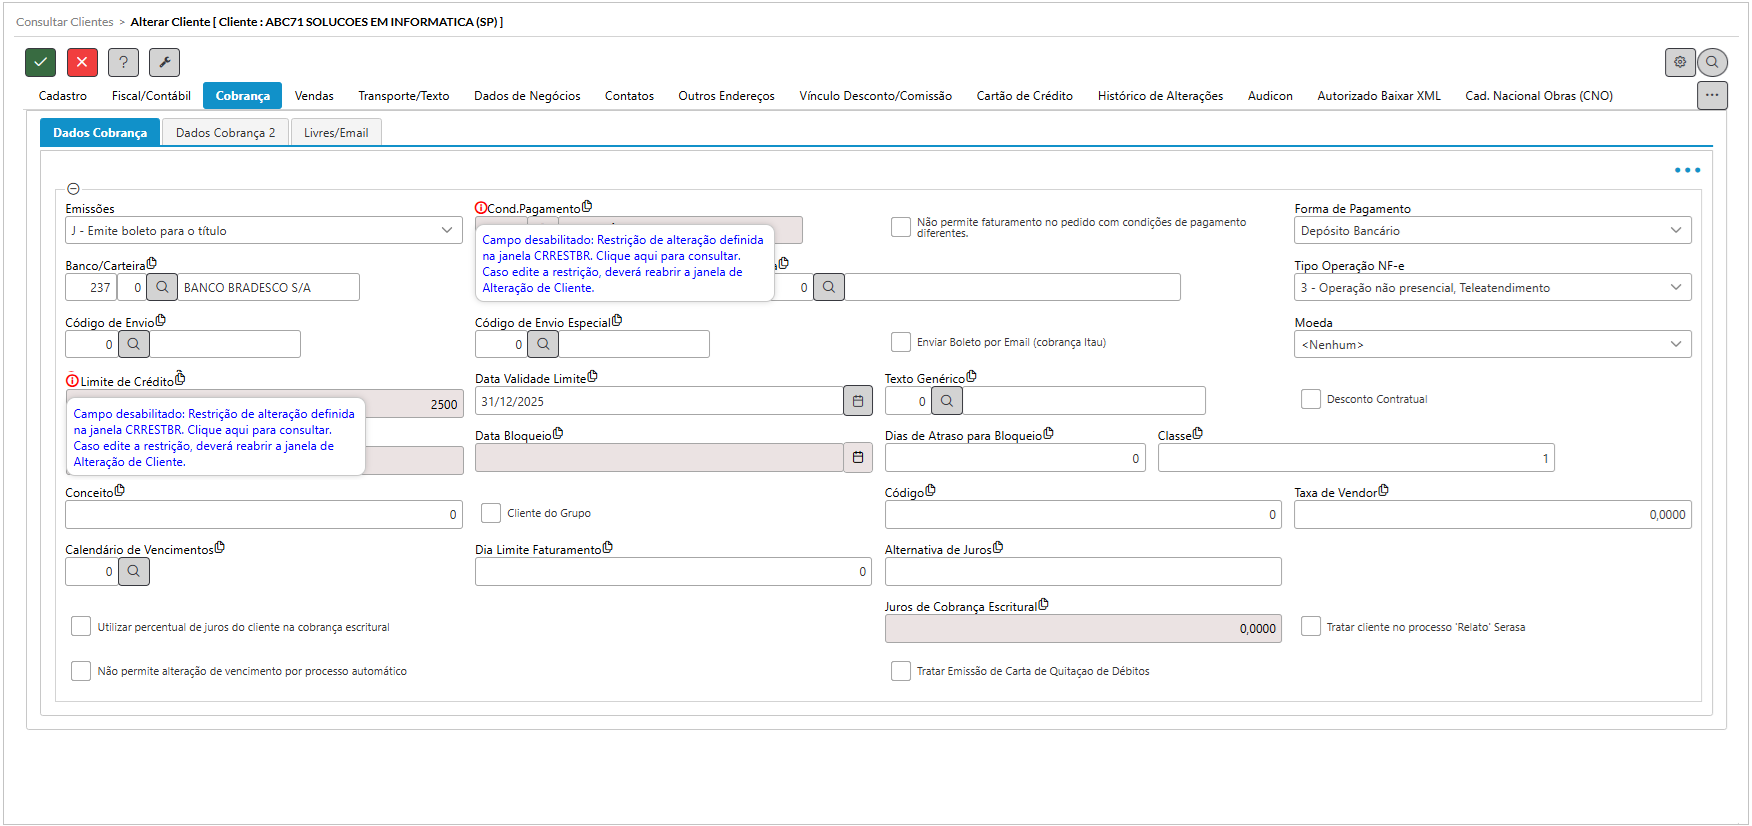Viewport: 1752px width, 826px height.
Task: Click the Consultar Clientes breadcrumb link
Action: pyautogui.click(x=65, y=22)
